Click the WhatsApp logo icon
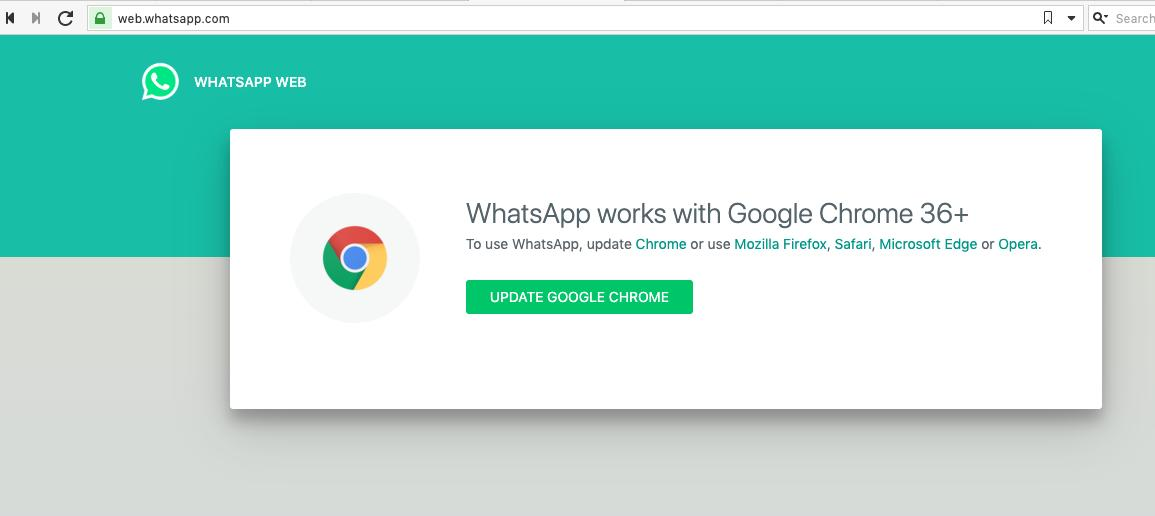The width and height of the screenshot is (1155, 516). [160, 82]
